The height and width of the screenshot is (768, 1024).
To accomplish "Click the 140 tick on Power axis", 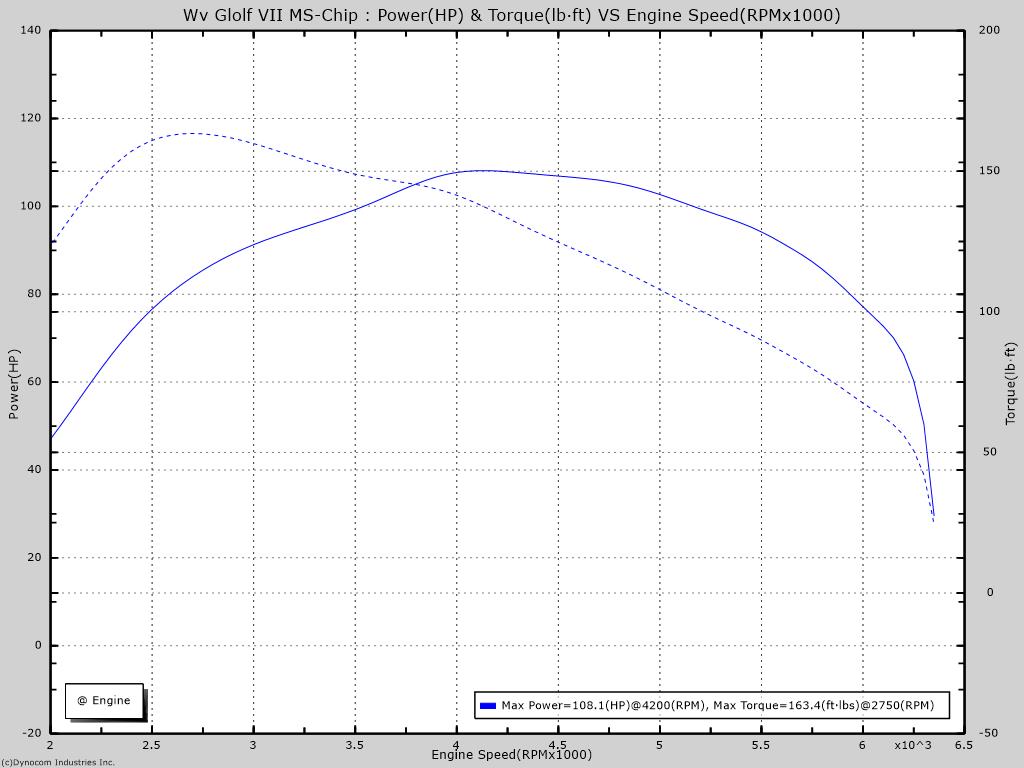I will coord(30,30).
